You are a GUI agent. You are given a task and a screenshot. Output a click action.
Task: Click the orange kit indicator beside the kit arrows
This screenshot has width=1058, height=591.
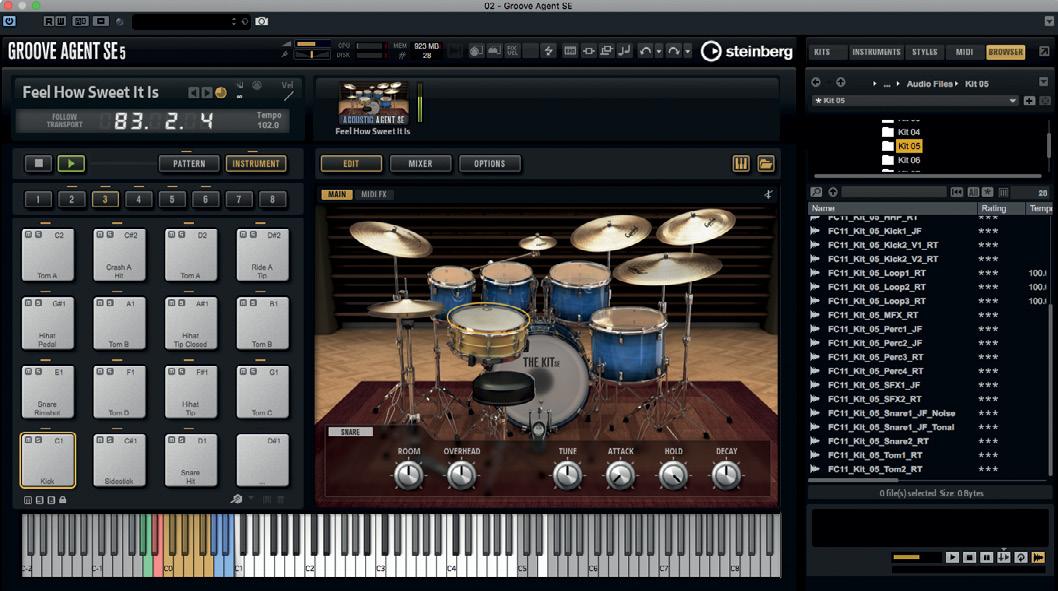click(x=221, y=92)
